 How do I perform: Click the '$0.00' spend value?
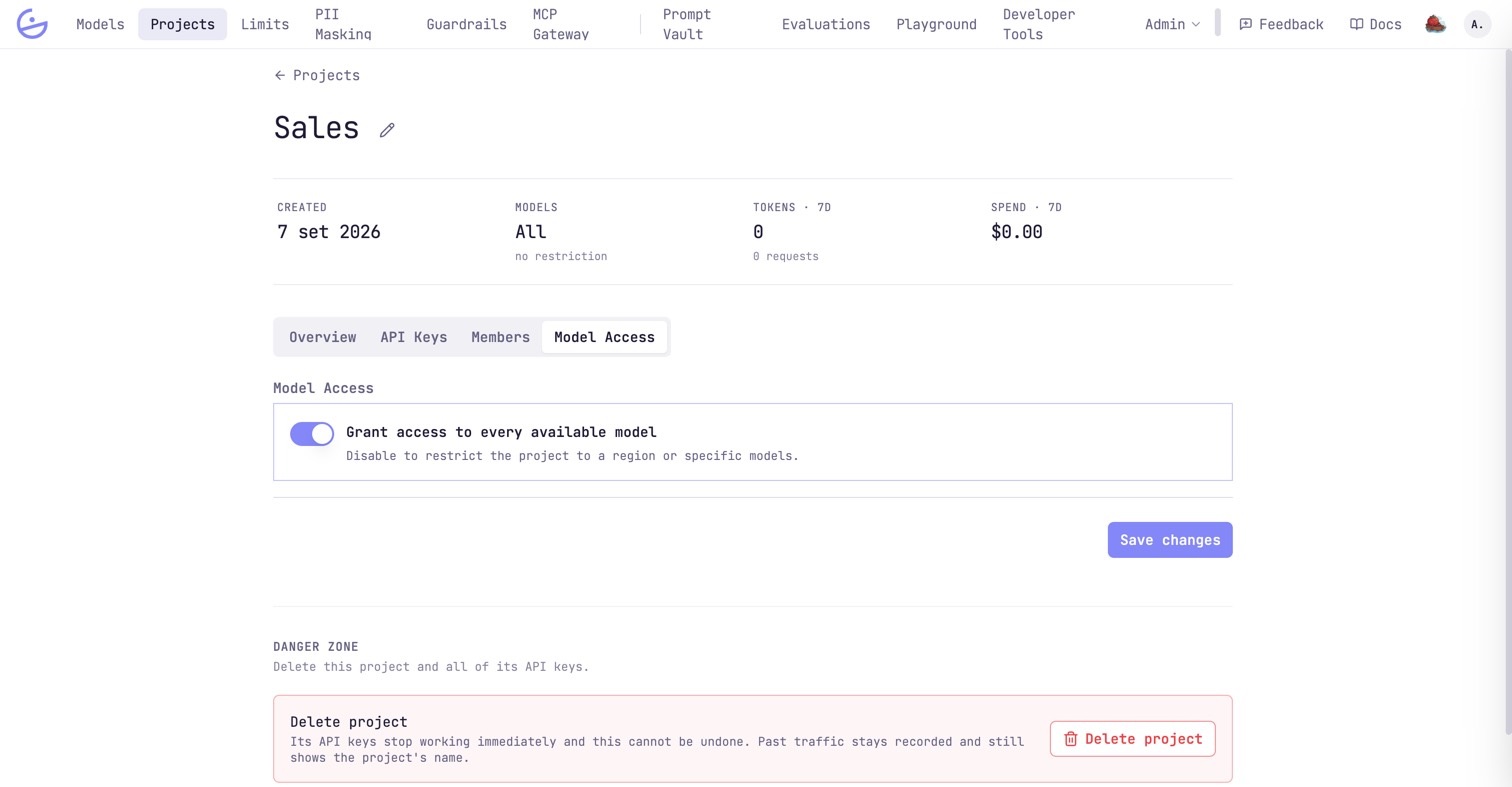point(1016,232)
